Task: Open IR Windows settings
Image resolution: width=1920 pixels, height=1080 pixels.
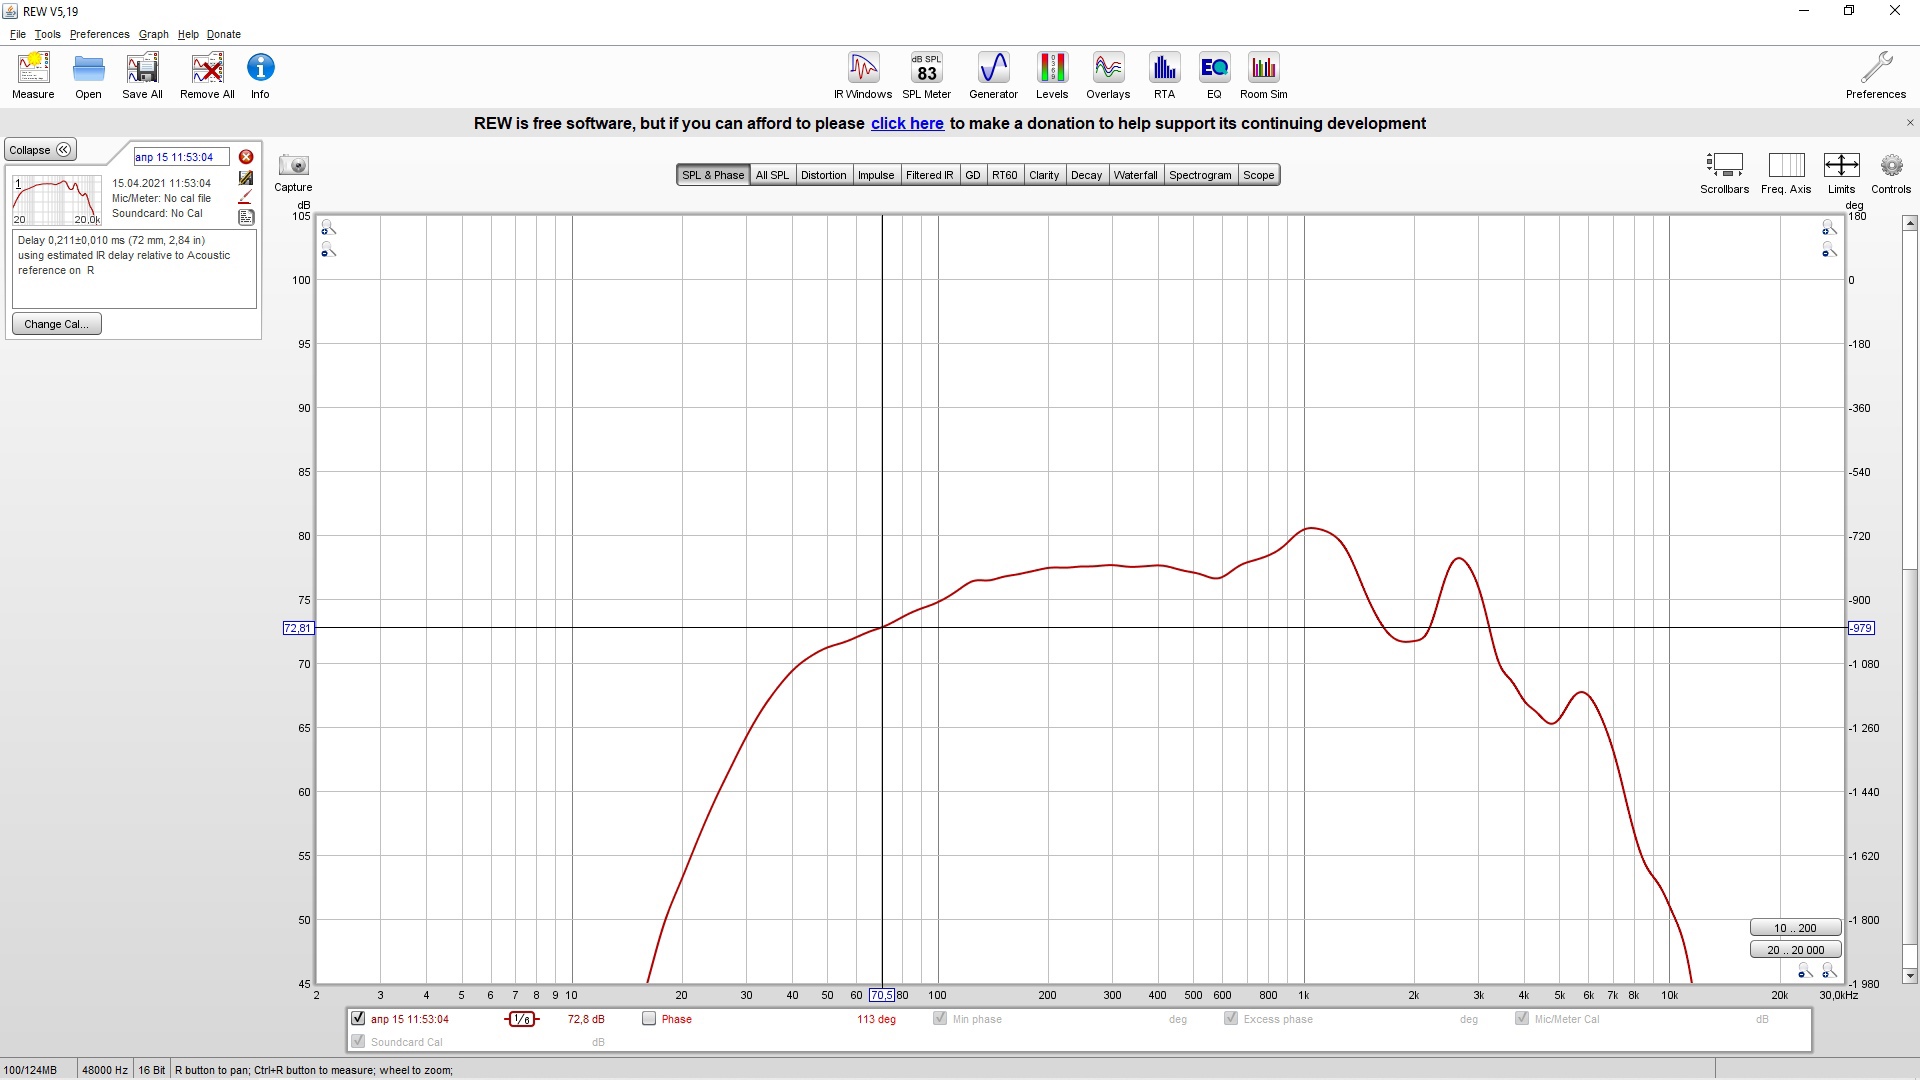Action: pyautogui.click(x=863, y=75)
